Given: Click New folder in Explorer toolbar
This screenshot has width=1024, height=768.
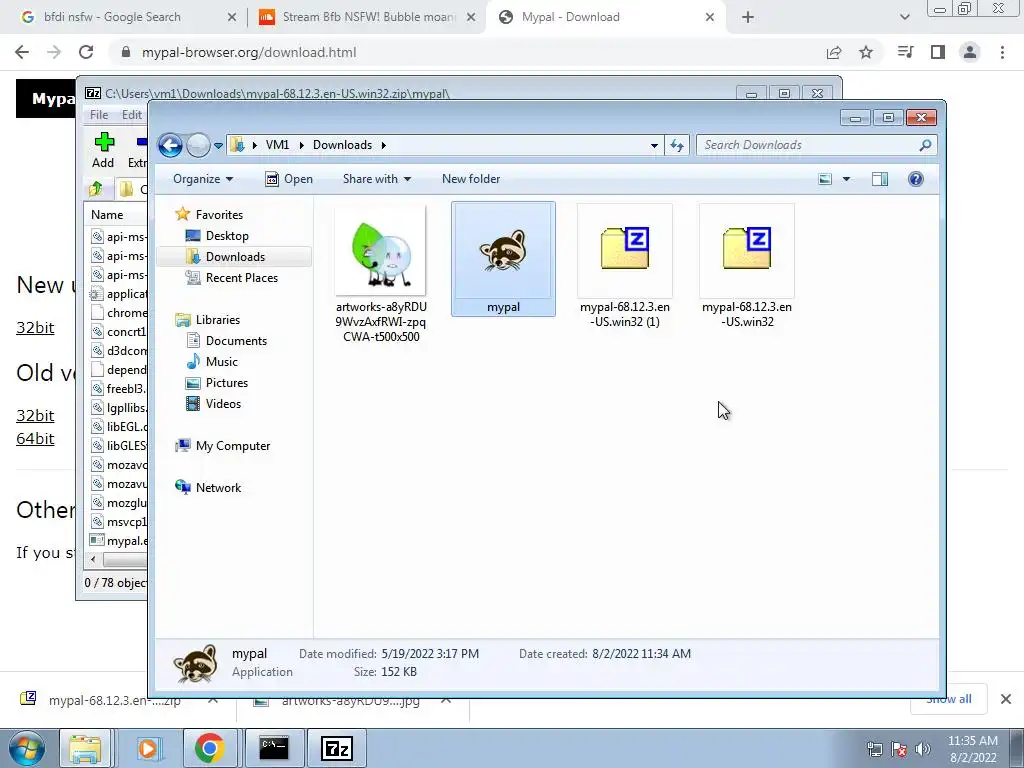Looking at the screenshot, I should point(471,179).
